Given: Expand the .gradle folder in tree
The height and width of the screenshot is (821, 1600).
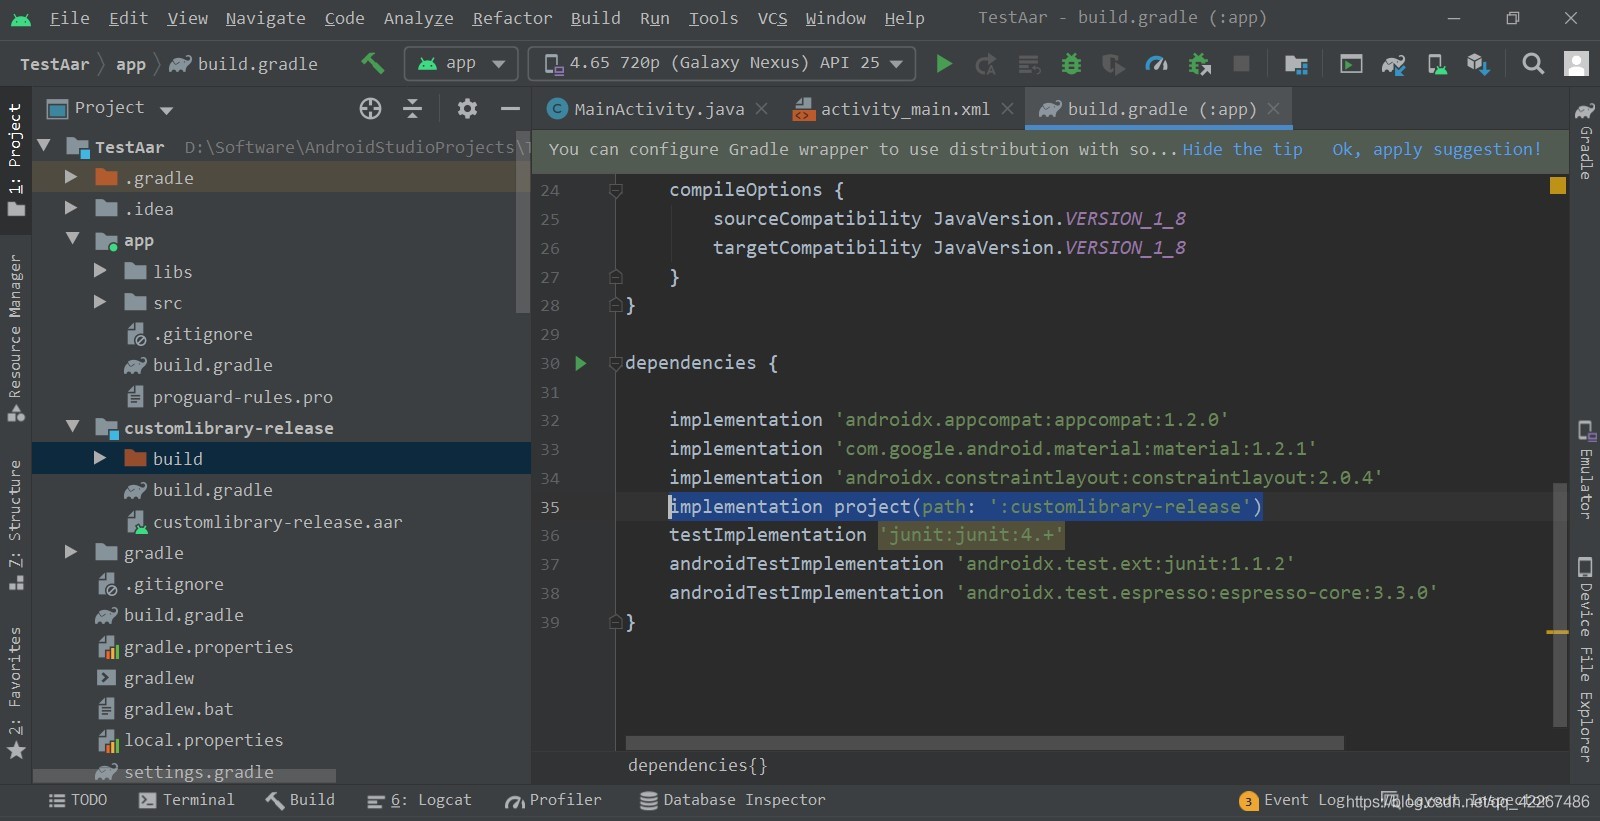Looking at the screenshot, I should pyautogui.click(x=71, y=177).
